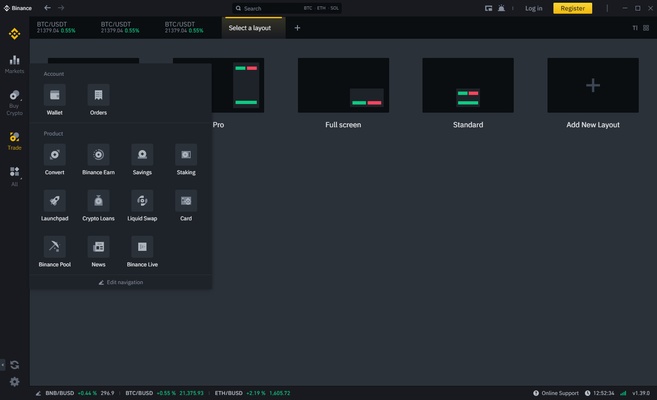657x400 pixels.
Task: Open Buy Crypto in the sidebar
Action: click(15, 103)
